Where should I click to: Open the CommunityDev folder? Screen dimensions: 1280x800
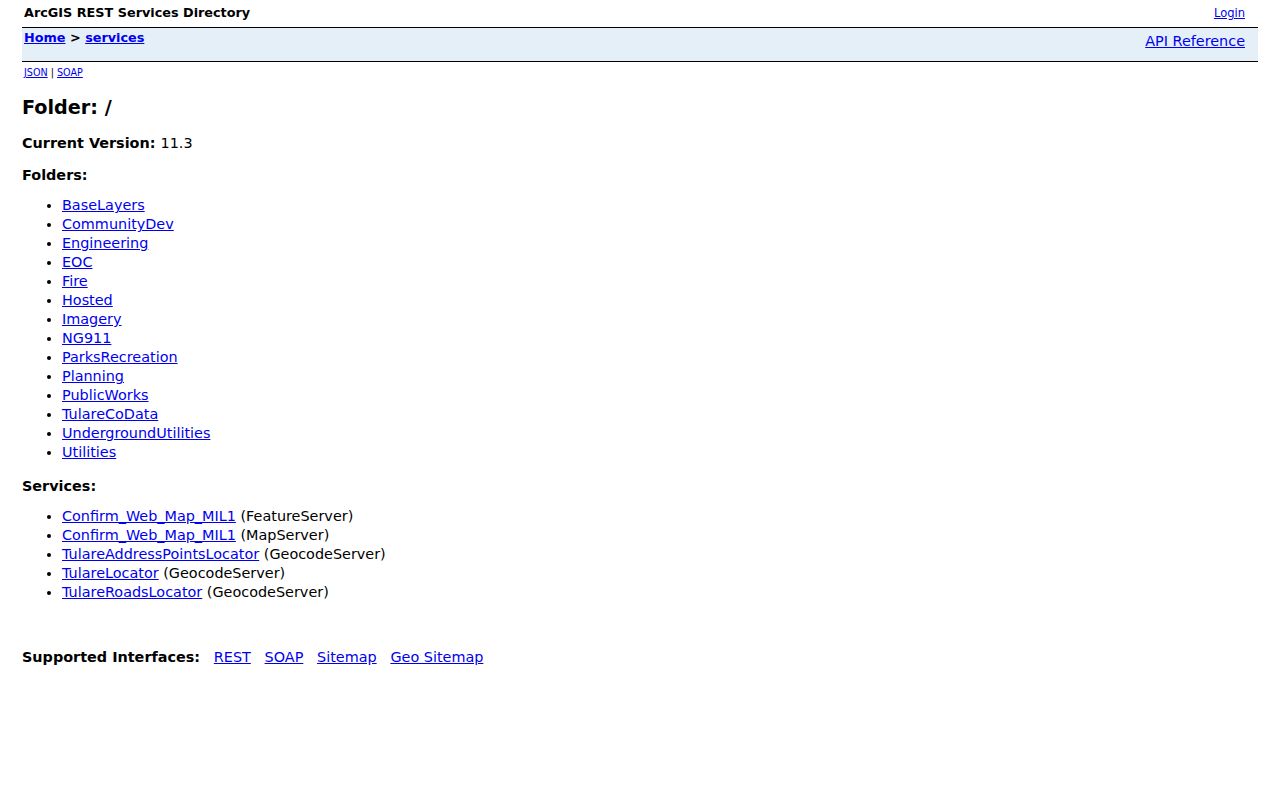pyautogui.click(x=118, y=224)
